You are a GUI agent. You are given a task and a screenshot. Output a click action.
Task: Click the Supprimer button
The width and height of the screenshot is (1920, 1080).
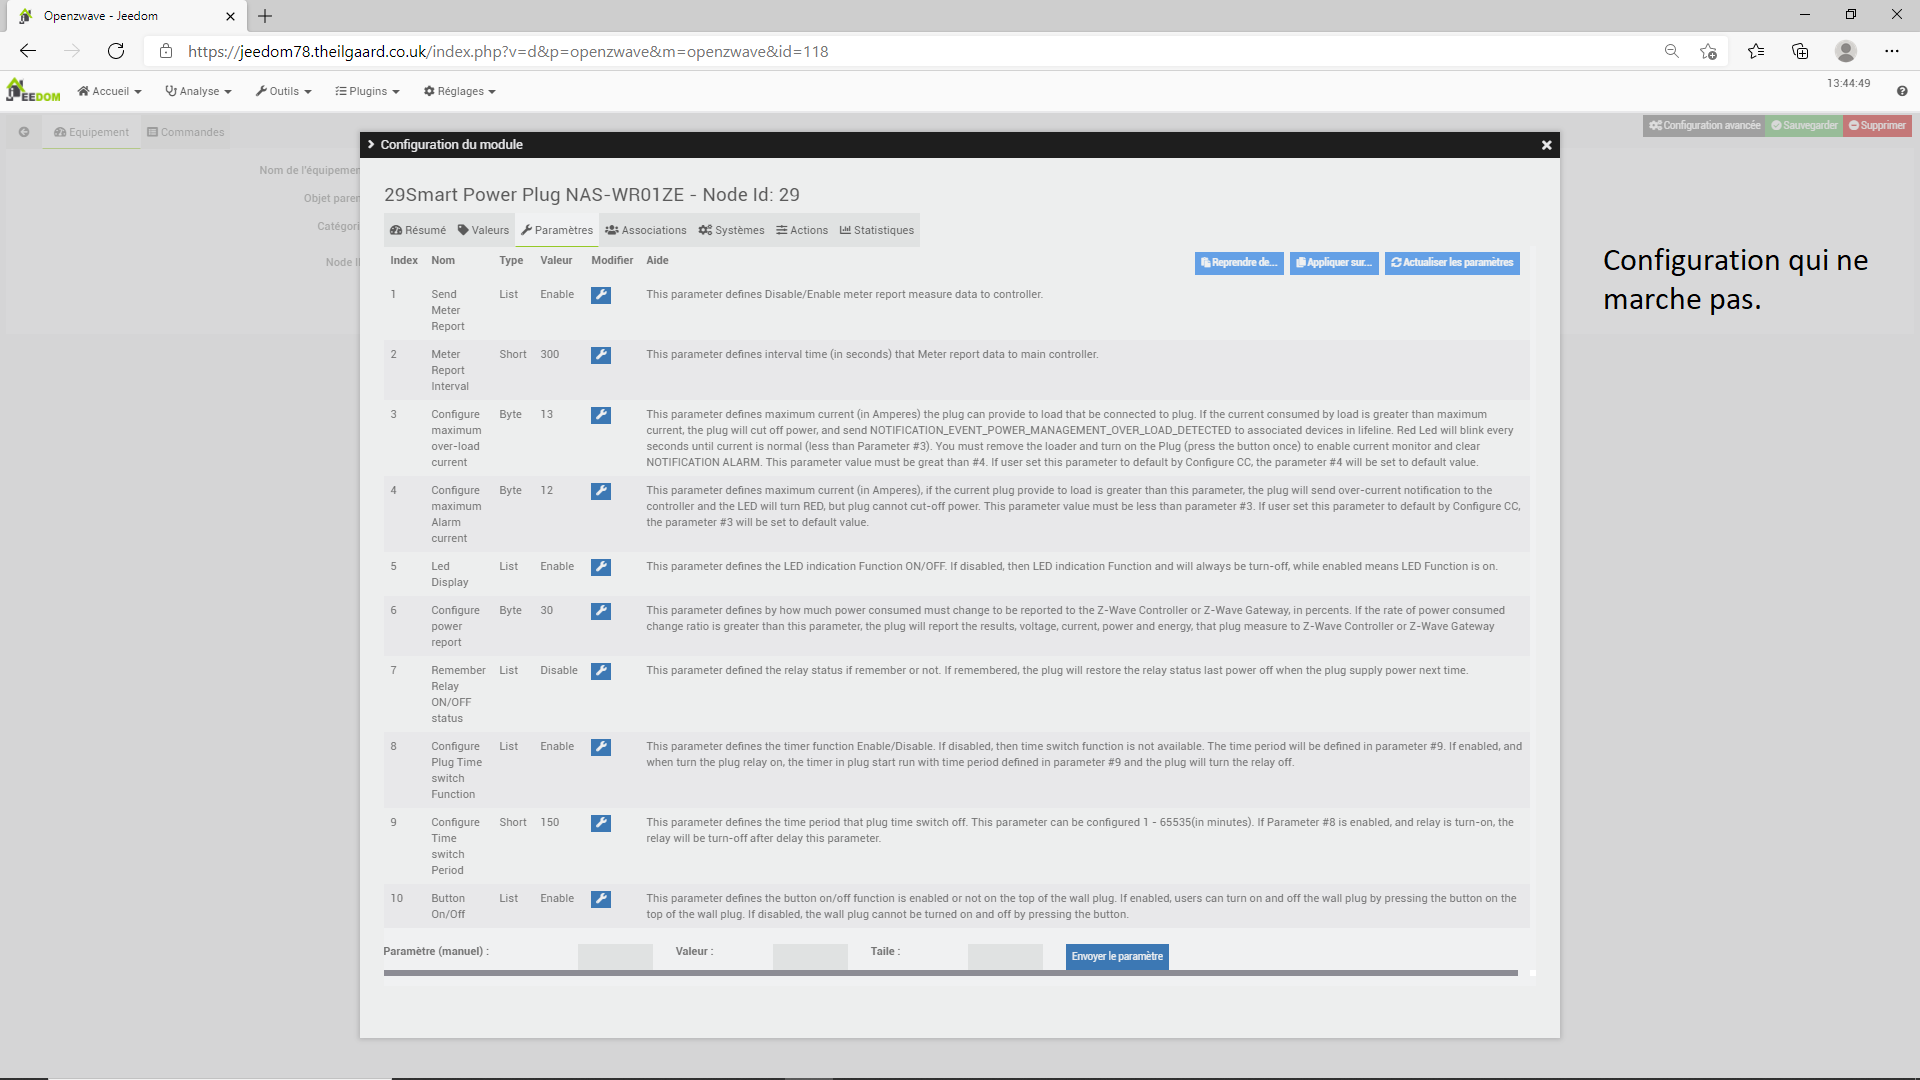click(x=1877, y=126)
